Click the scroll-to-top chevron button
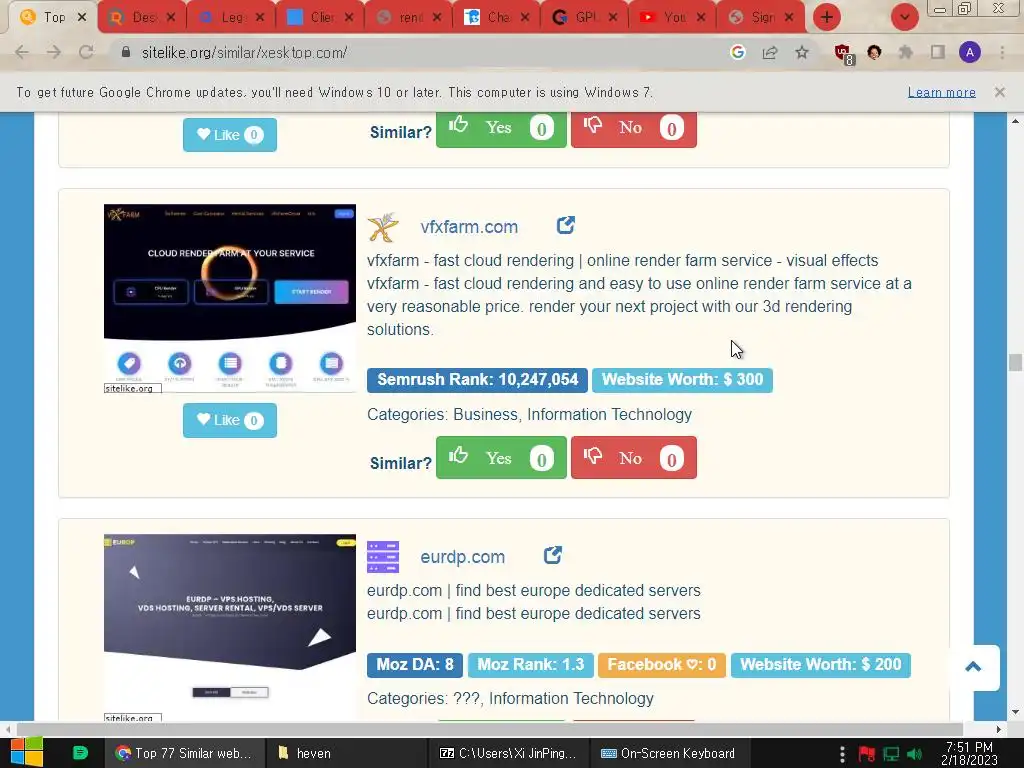 tap(973, 667)
